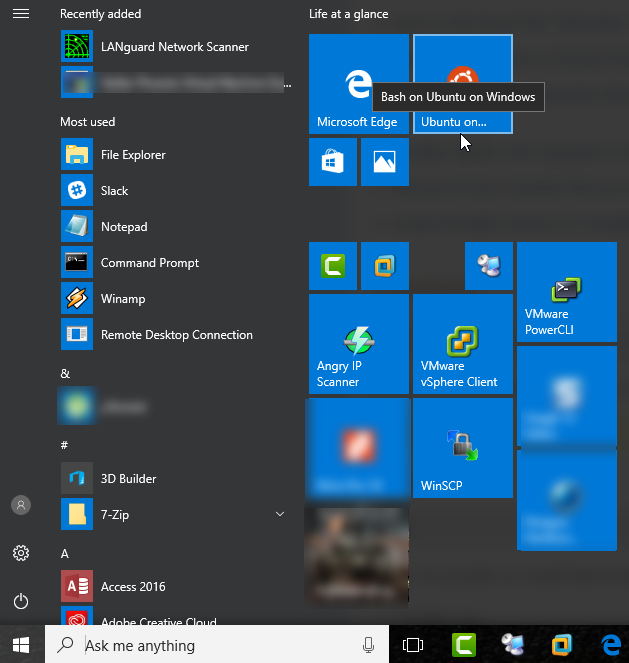
Task: Click the 'Life at a glance' group heading
Action: (348, 14)
